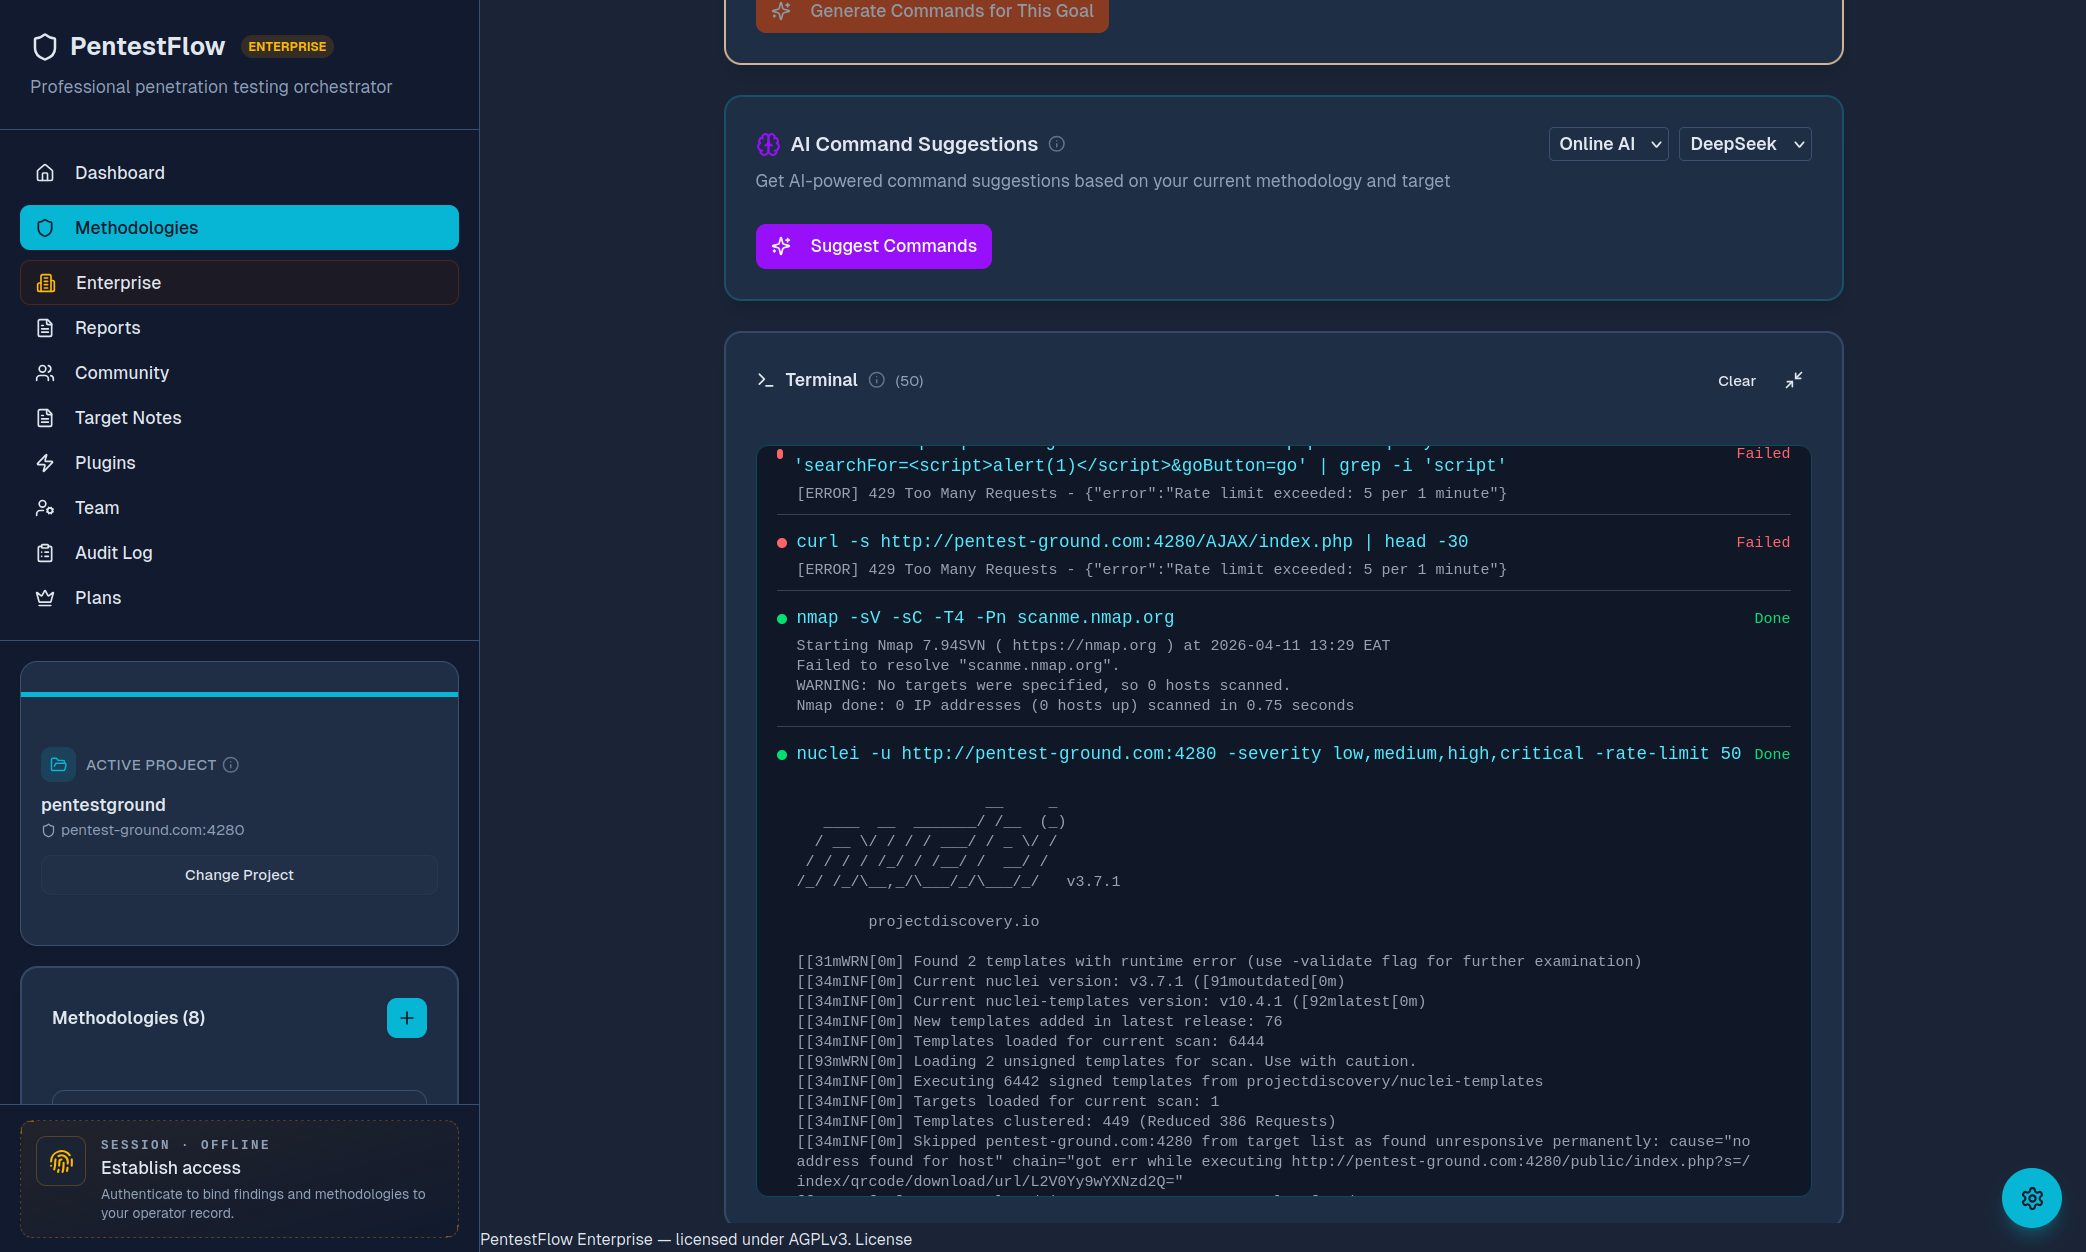Image resolution: width=2086 pixels, height=1252 pixels.
Task: Click the terminal (50) entry count
Action: [x=909, y=381]
